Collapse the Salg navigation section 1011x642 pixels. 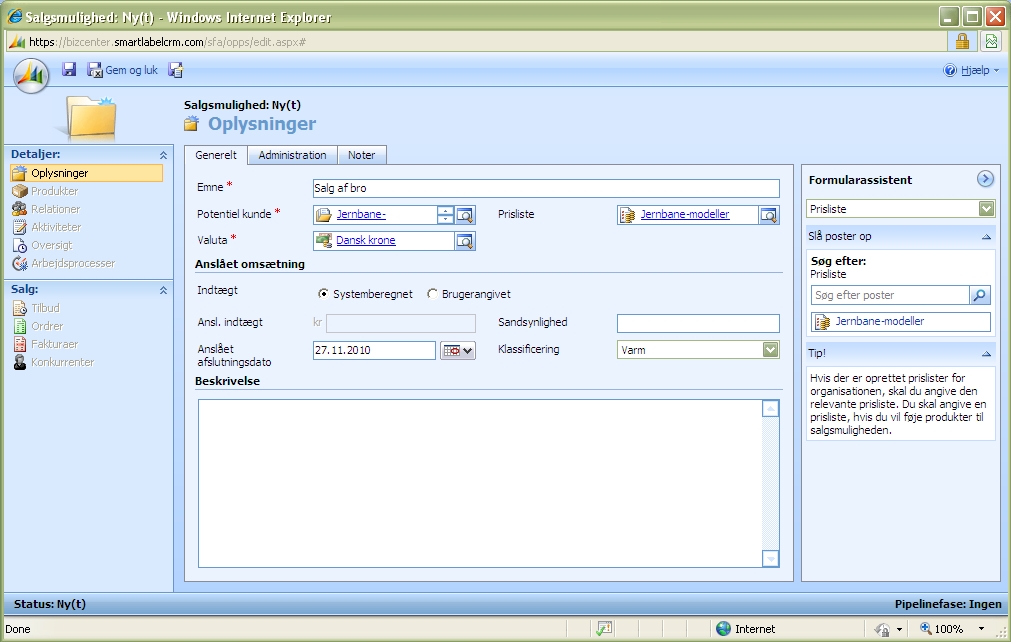(x=163, y=290)
